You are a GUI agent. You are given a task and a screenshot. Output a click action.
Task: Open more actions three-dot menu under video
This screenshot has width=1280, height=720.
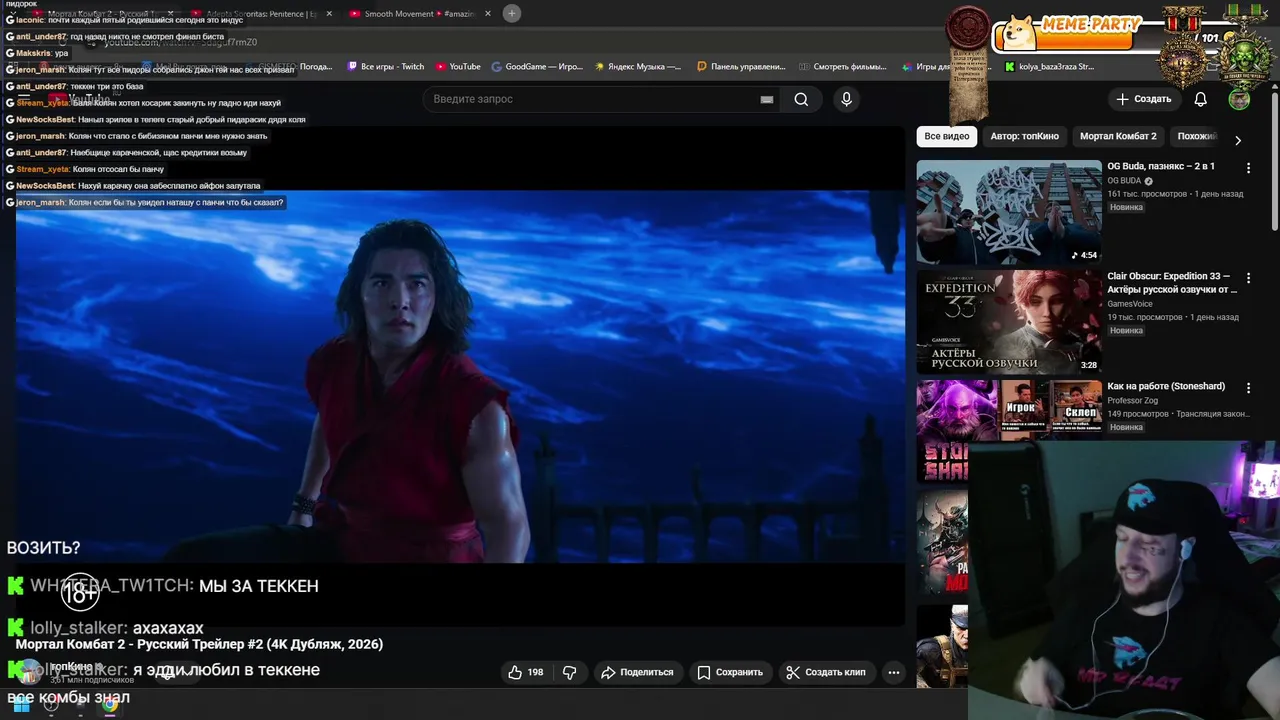click(x=894, y=672)
